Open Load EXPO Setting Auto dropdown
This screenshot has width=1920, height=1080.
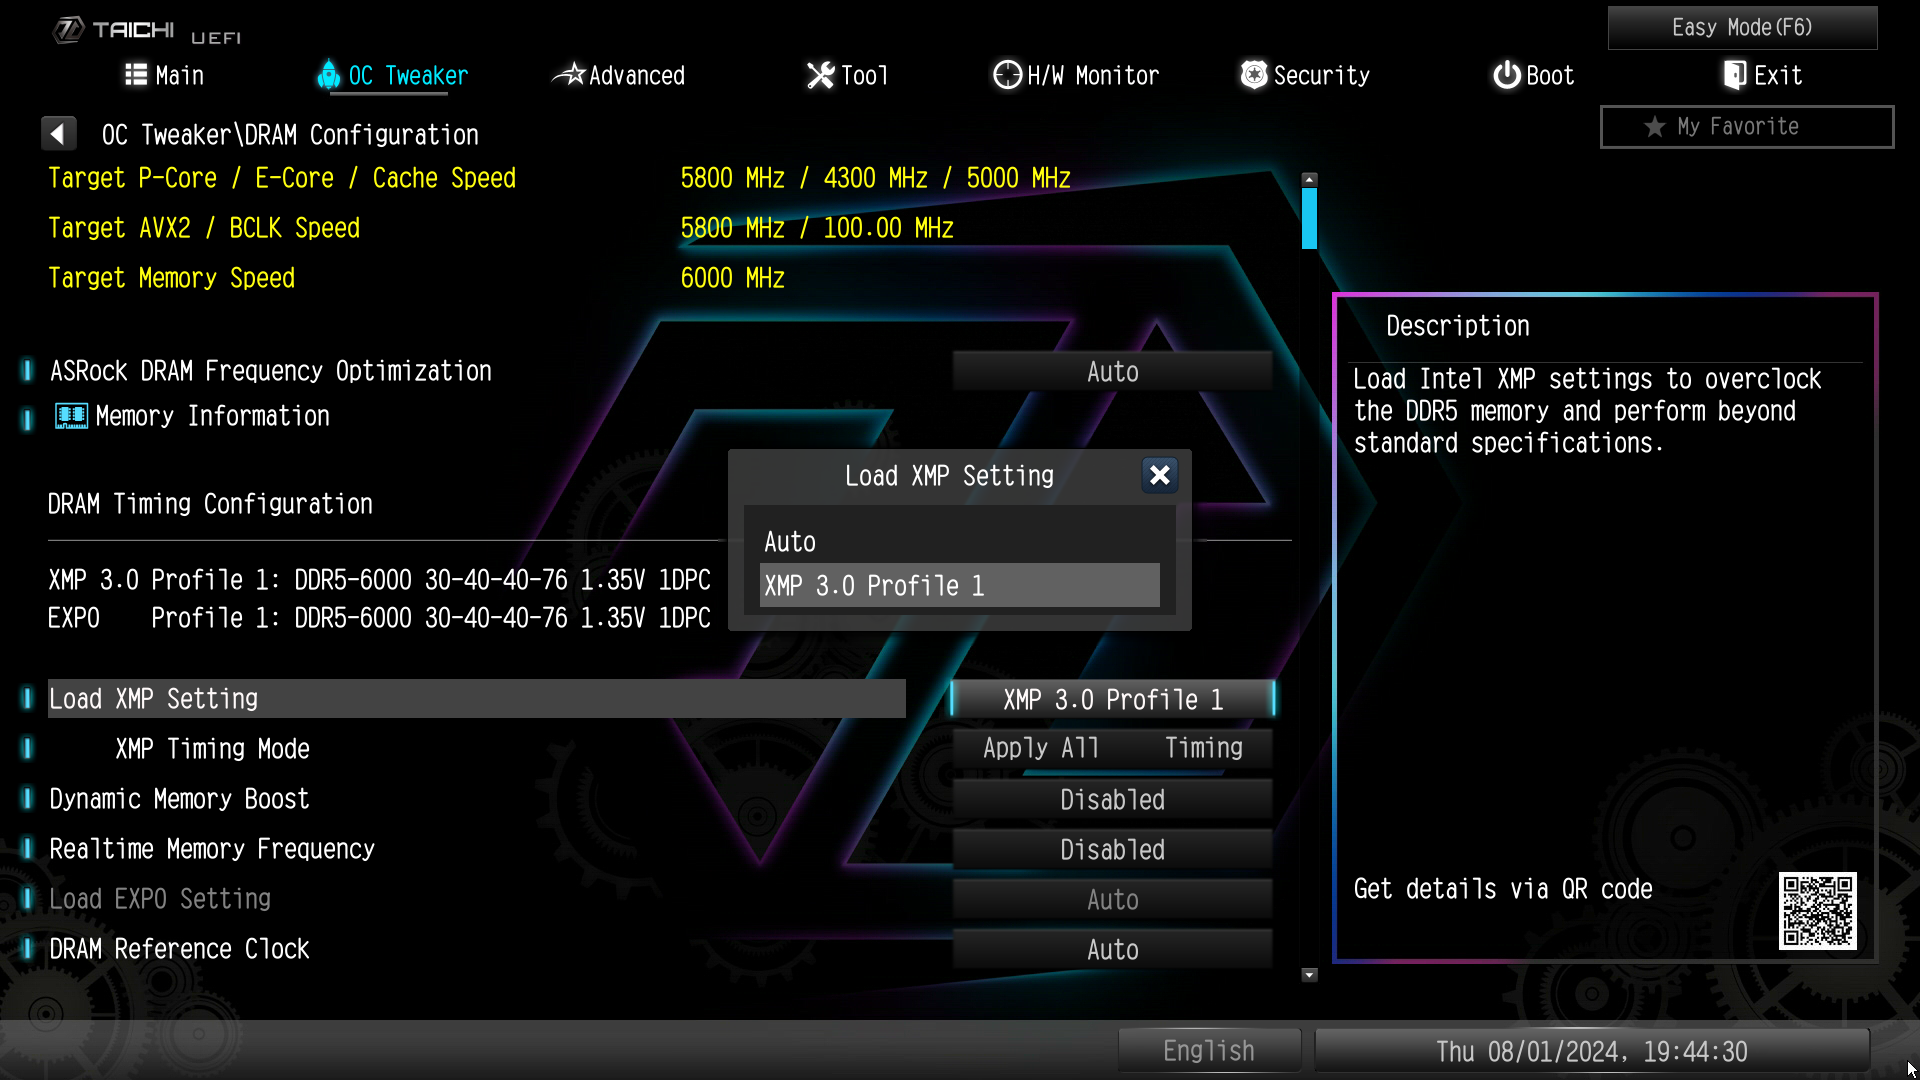pos(1112,899)
